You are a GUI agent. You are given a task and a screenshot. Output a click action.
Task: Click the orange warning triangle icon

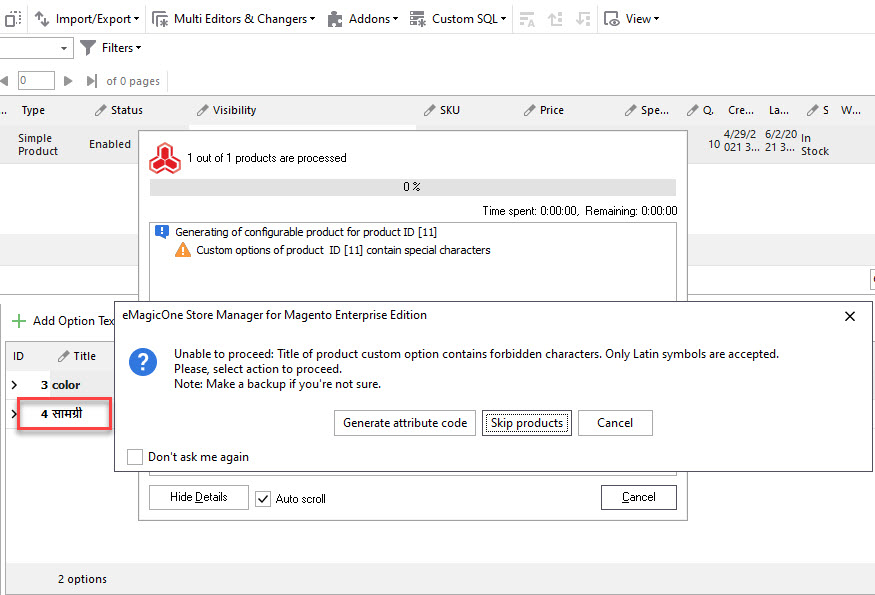[x=182, y=249]
